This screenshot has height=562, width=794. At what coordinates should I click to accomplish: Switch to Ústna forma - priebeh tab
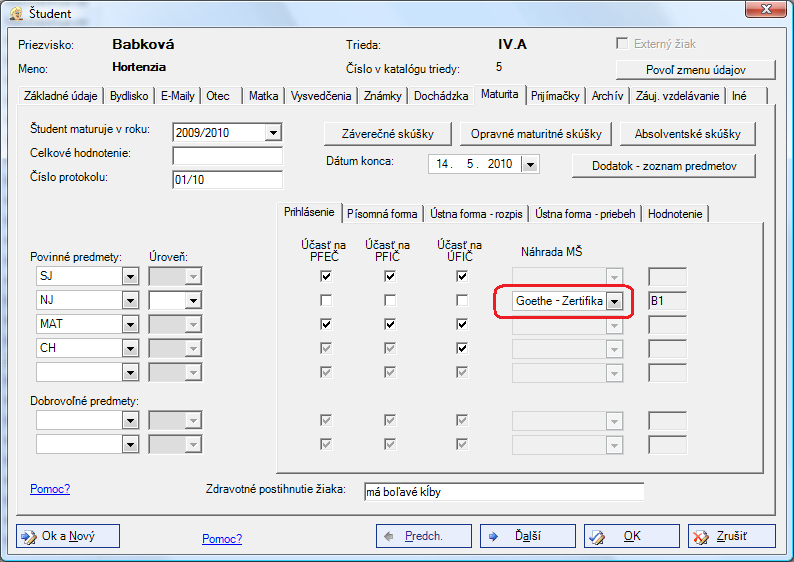tap(585, 214)
